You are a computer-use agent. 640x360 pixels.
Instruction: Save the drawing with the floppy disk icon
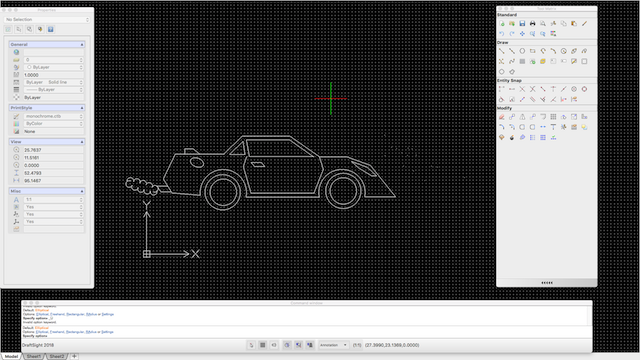coord(522,24)
